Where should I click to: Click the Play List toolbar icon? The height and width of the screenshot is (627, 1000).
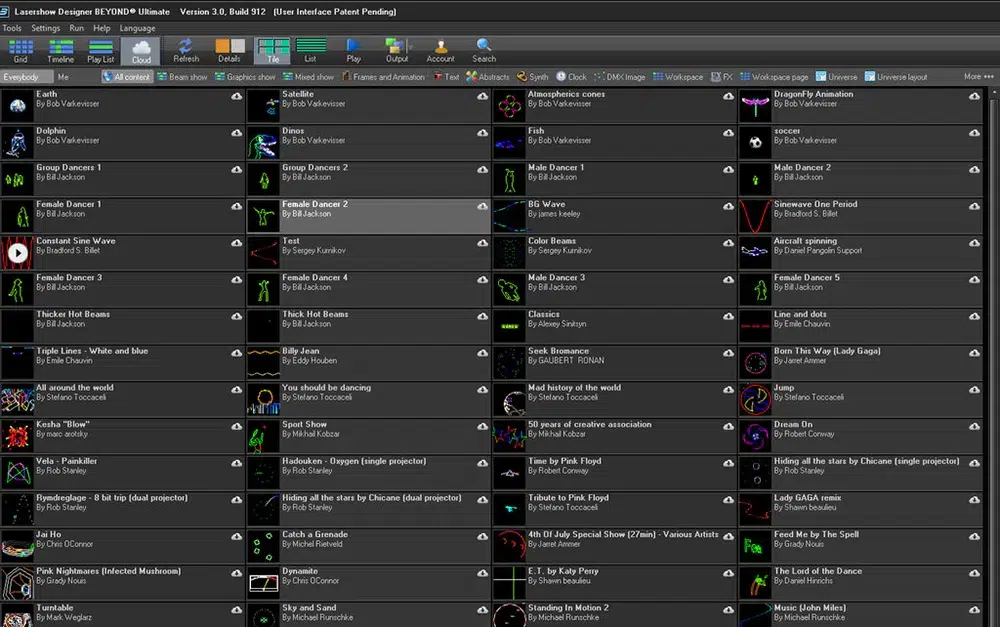click(x=100, y=50)
